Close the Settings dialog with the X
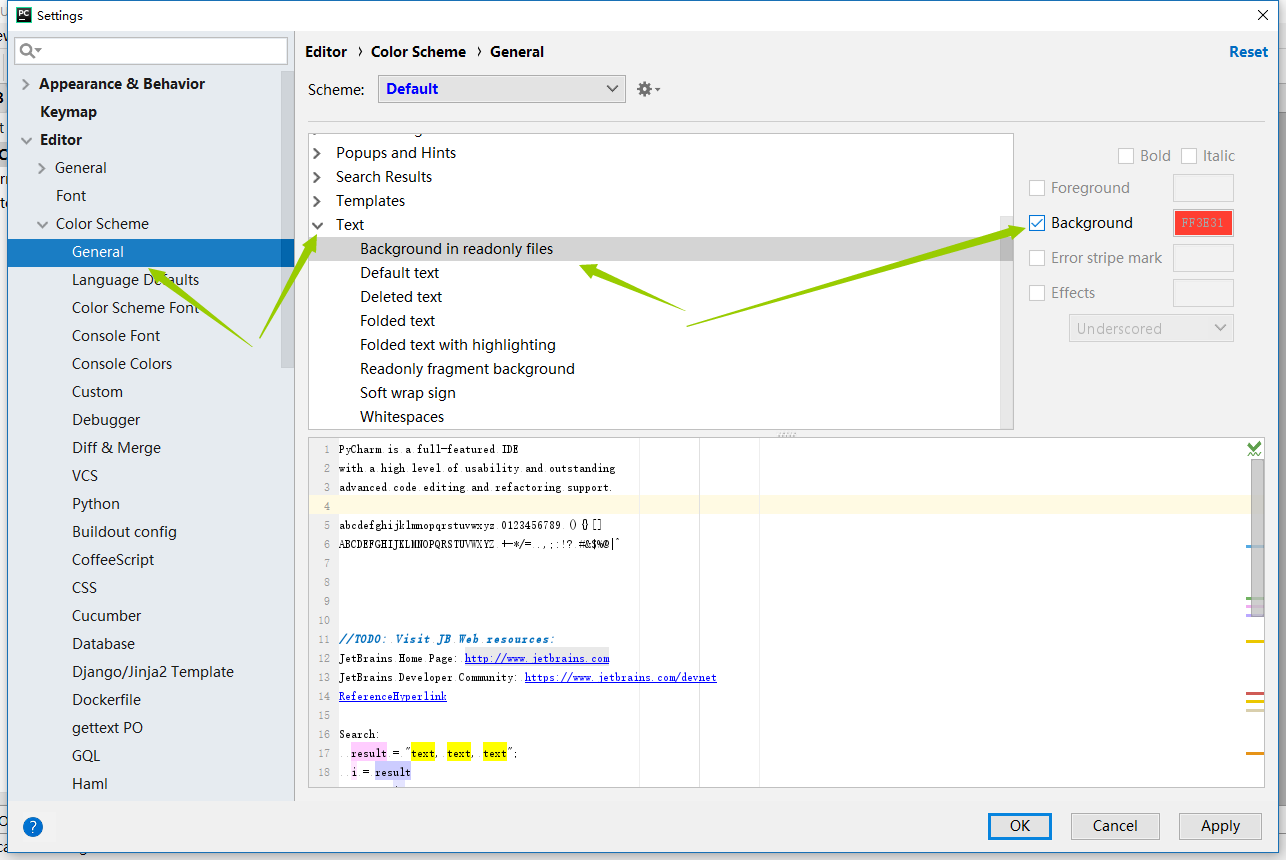1286x860 pixels. (x=1262, y=15)
